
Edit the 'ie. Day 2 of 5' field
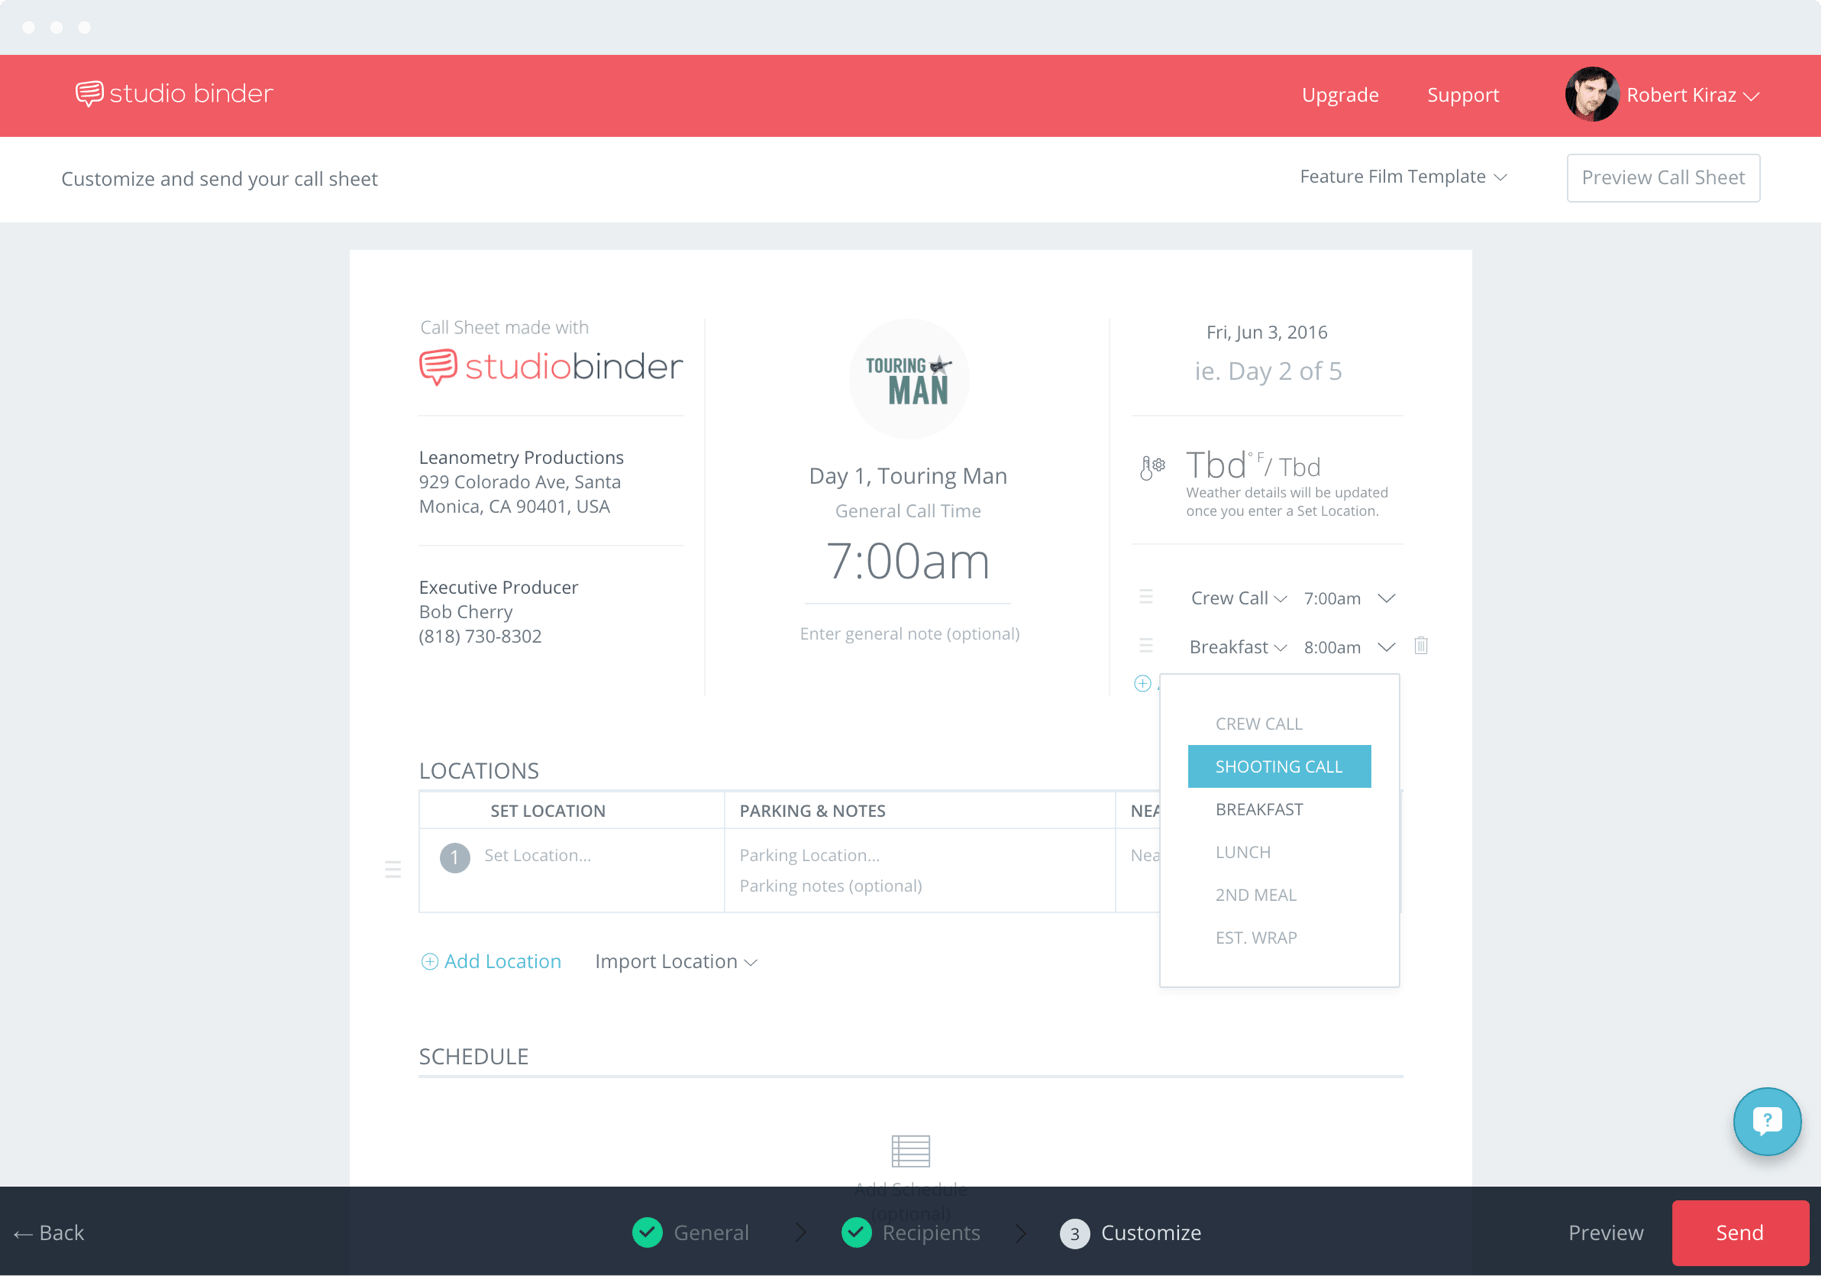pyautogui.click(x=1268, y=371)
